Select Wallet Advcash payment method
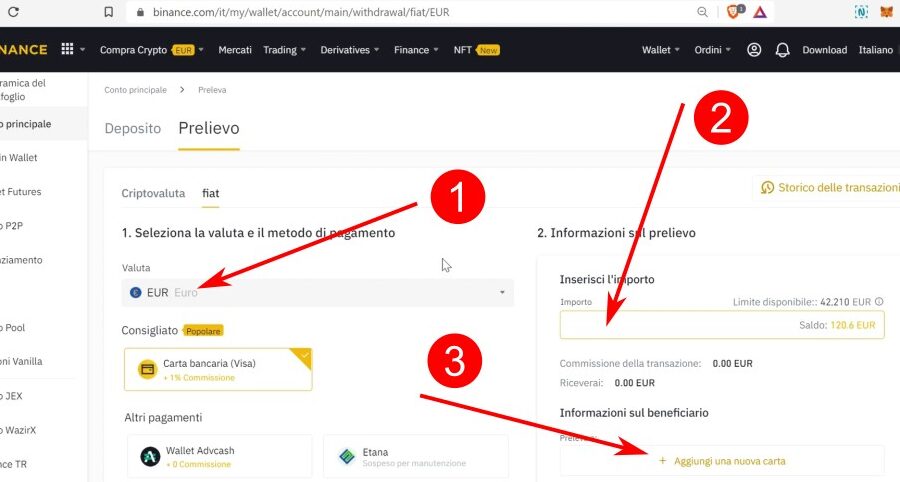The width and height of the screenshot is (900, 482). click(220, 457)
